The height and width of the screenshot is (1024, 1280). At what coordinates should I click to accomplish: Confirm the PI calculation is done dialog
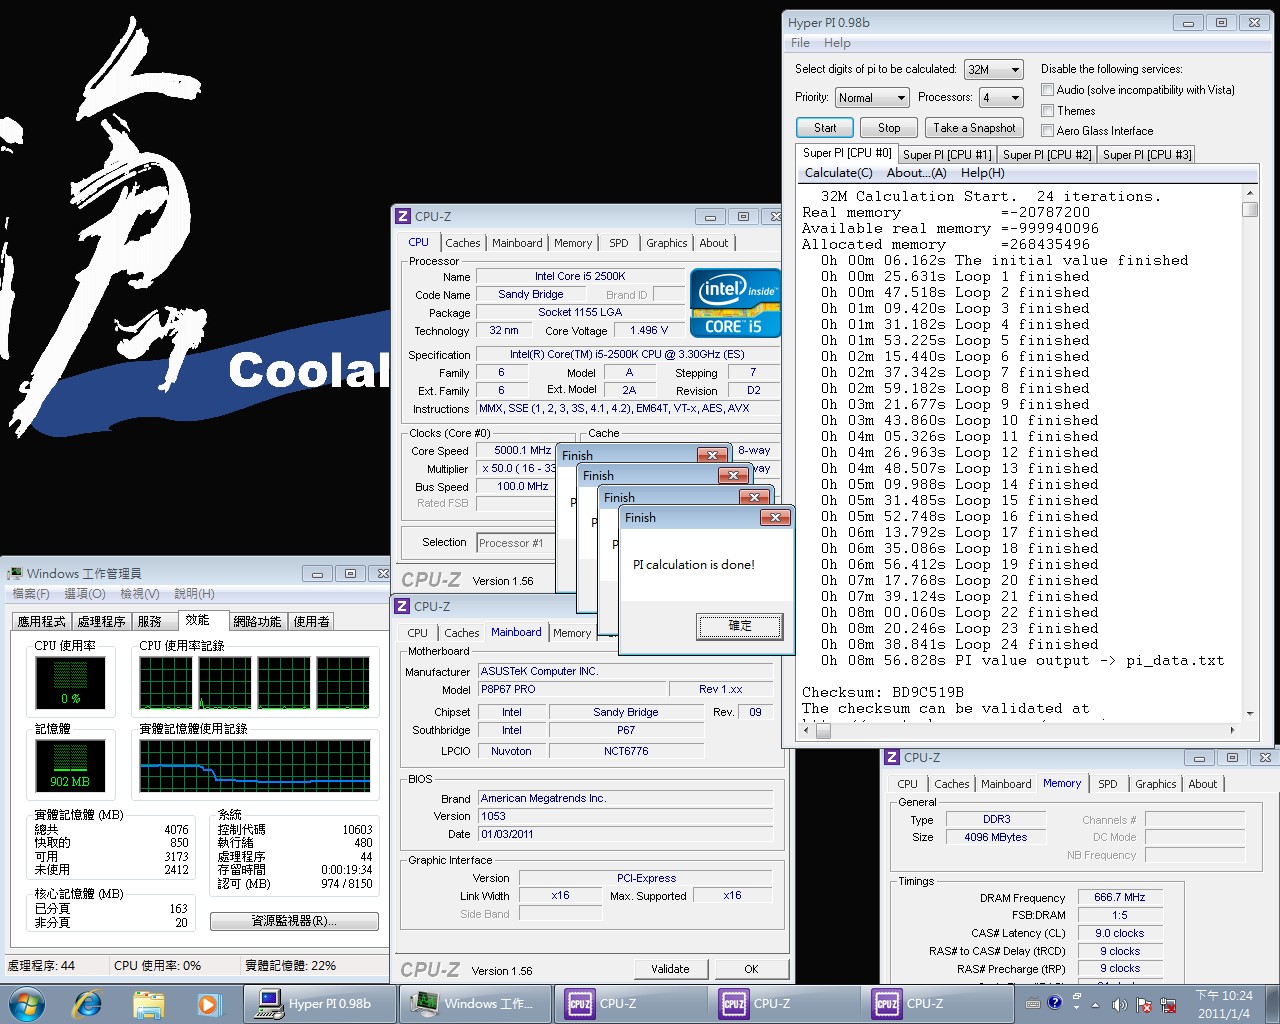740,626
